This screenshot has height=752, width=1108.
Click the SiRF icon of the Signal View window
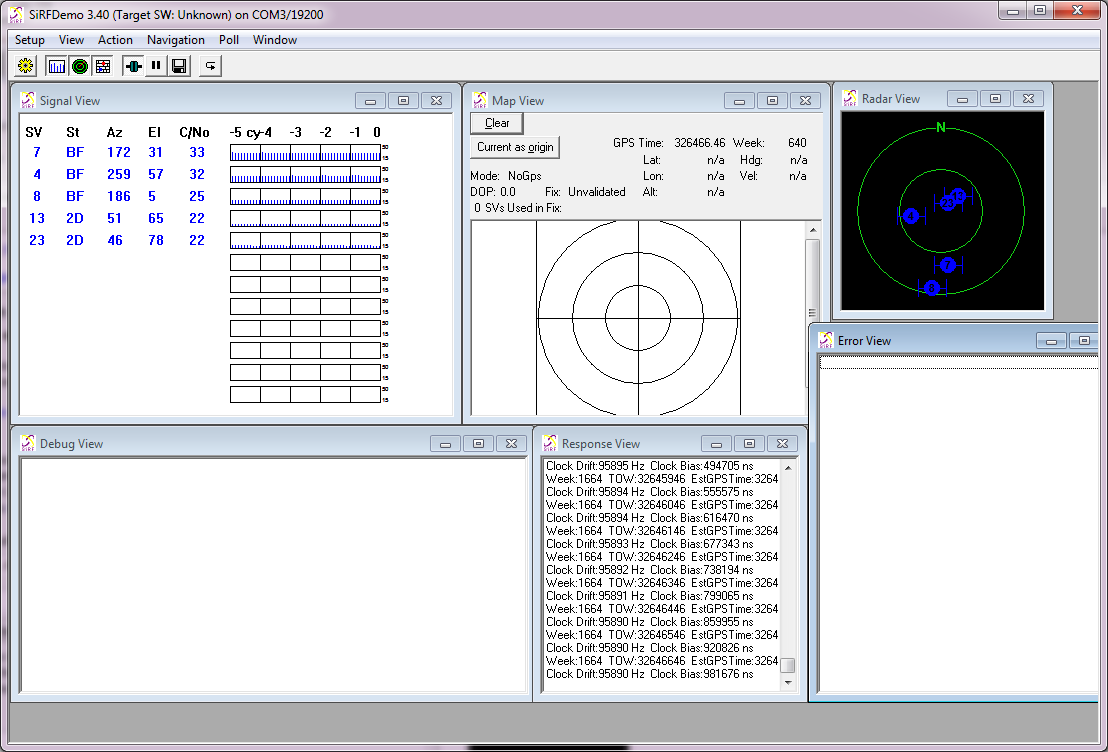(28, 100)
